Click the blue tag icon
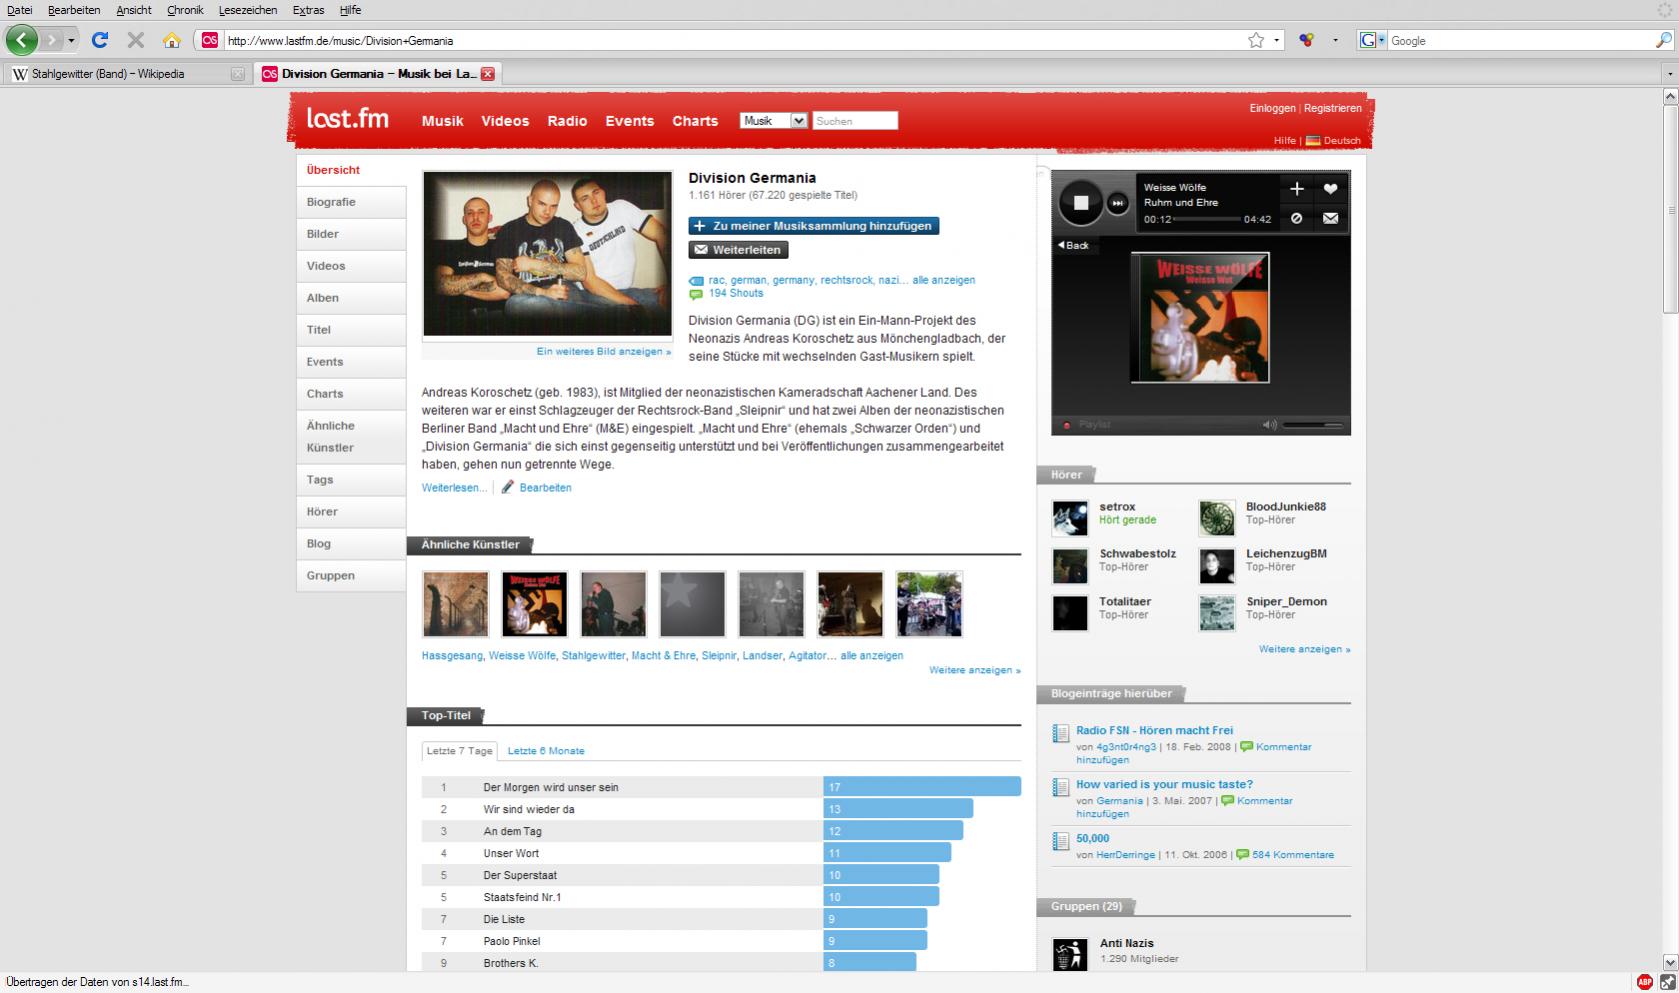1679x993 pixels. click(x=696, y=281)
